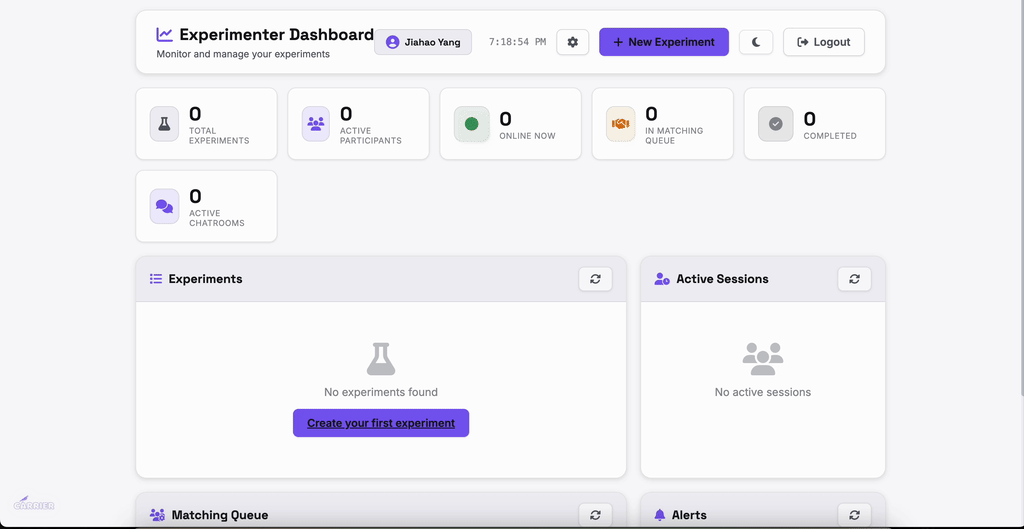Screen dimensions: 1024x529
Task: Click the 'No active sessions' message
Action: coord(763,393)
